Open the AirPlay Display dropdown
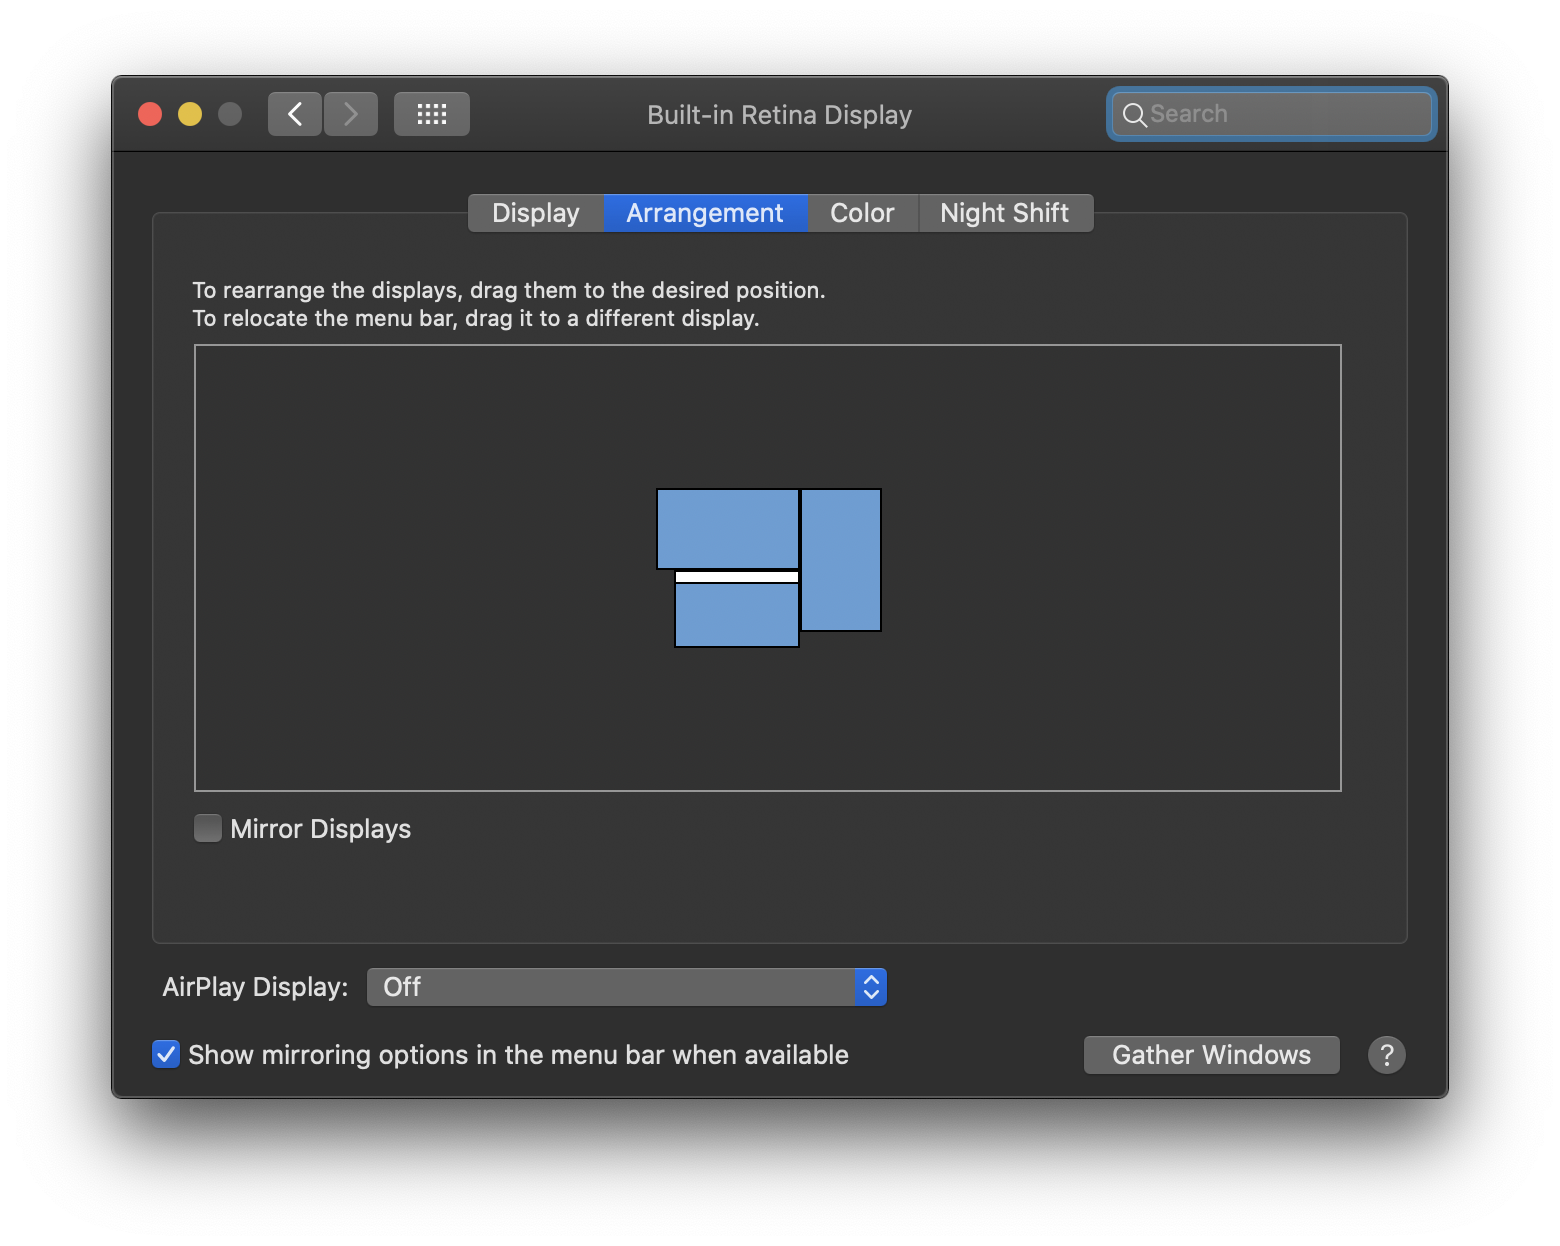 (626, 986)
